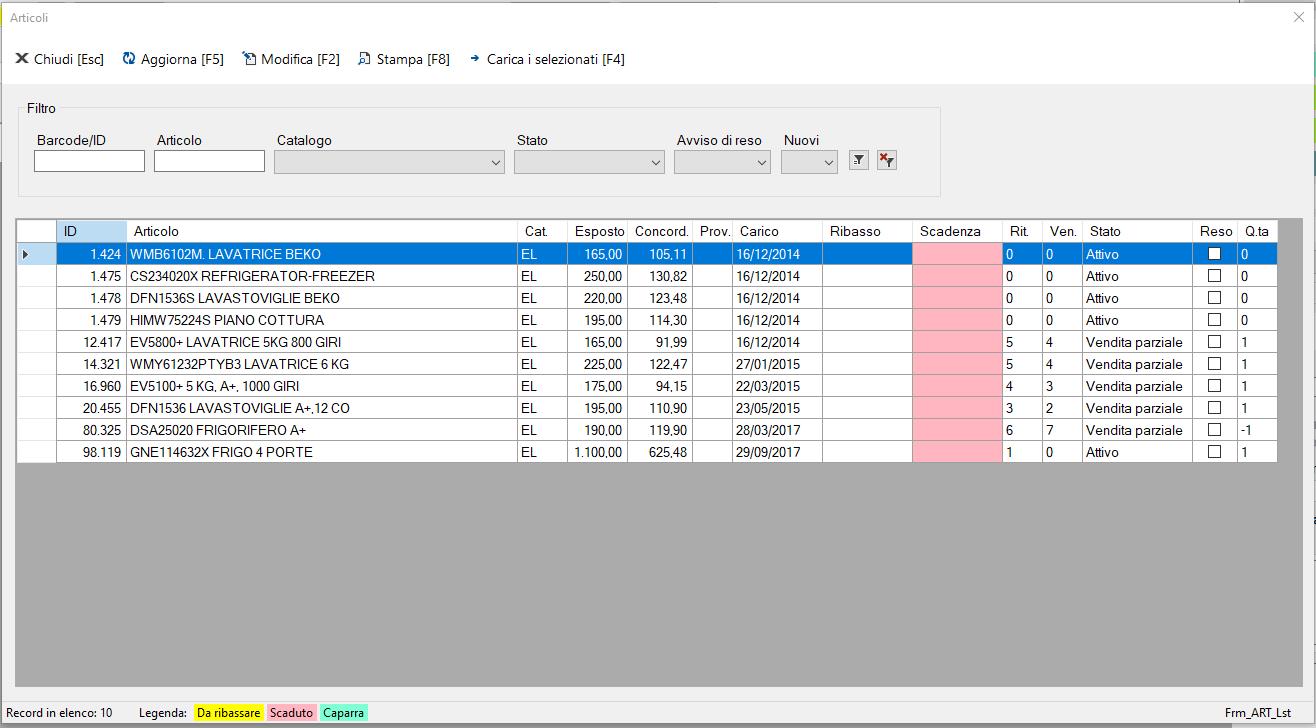Select row DSA25020 FRIGORIFERO A+

click(x=647, y=430)
